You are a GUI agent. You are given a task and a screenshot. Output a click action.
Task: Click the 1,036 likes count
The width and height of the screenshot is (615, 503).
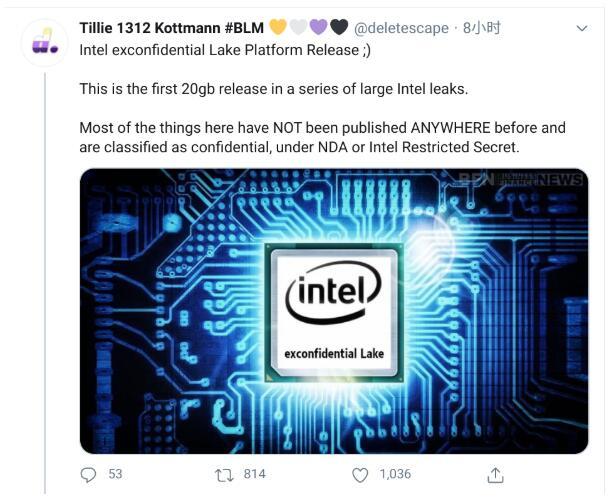coord(395,474)
